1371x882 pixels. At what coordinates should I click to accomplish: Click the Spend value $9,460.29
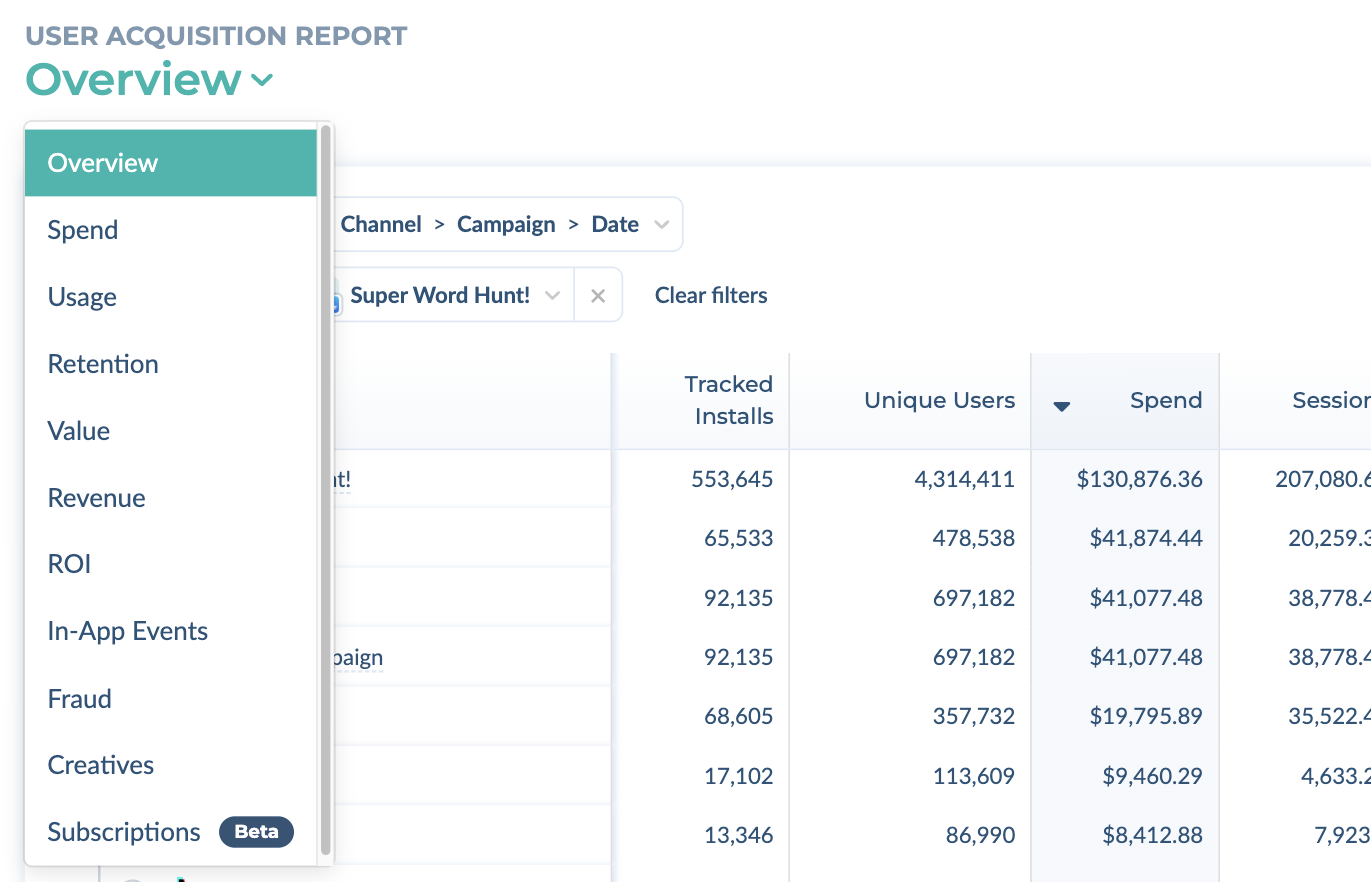(1153, 776)
